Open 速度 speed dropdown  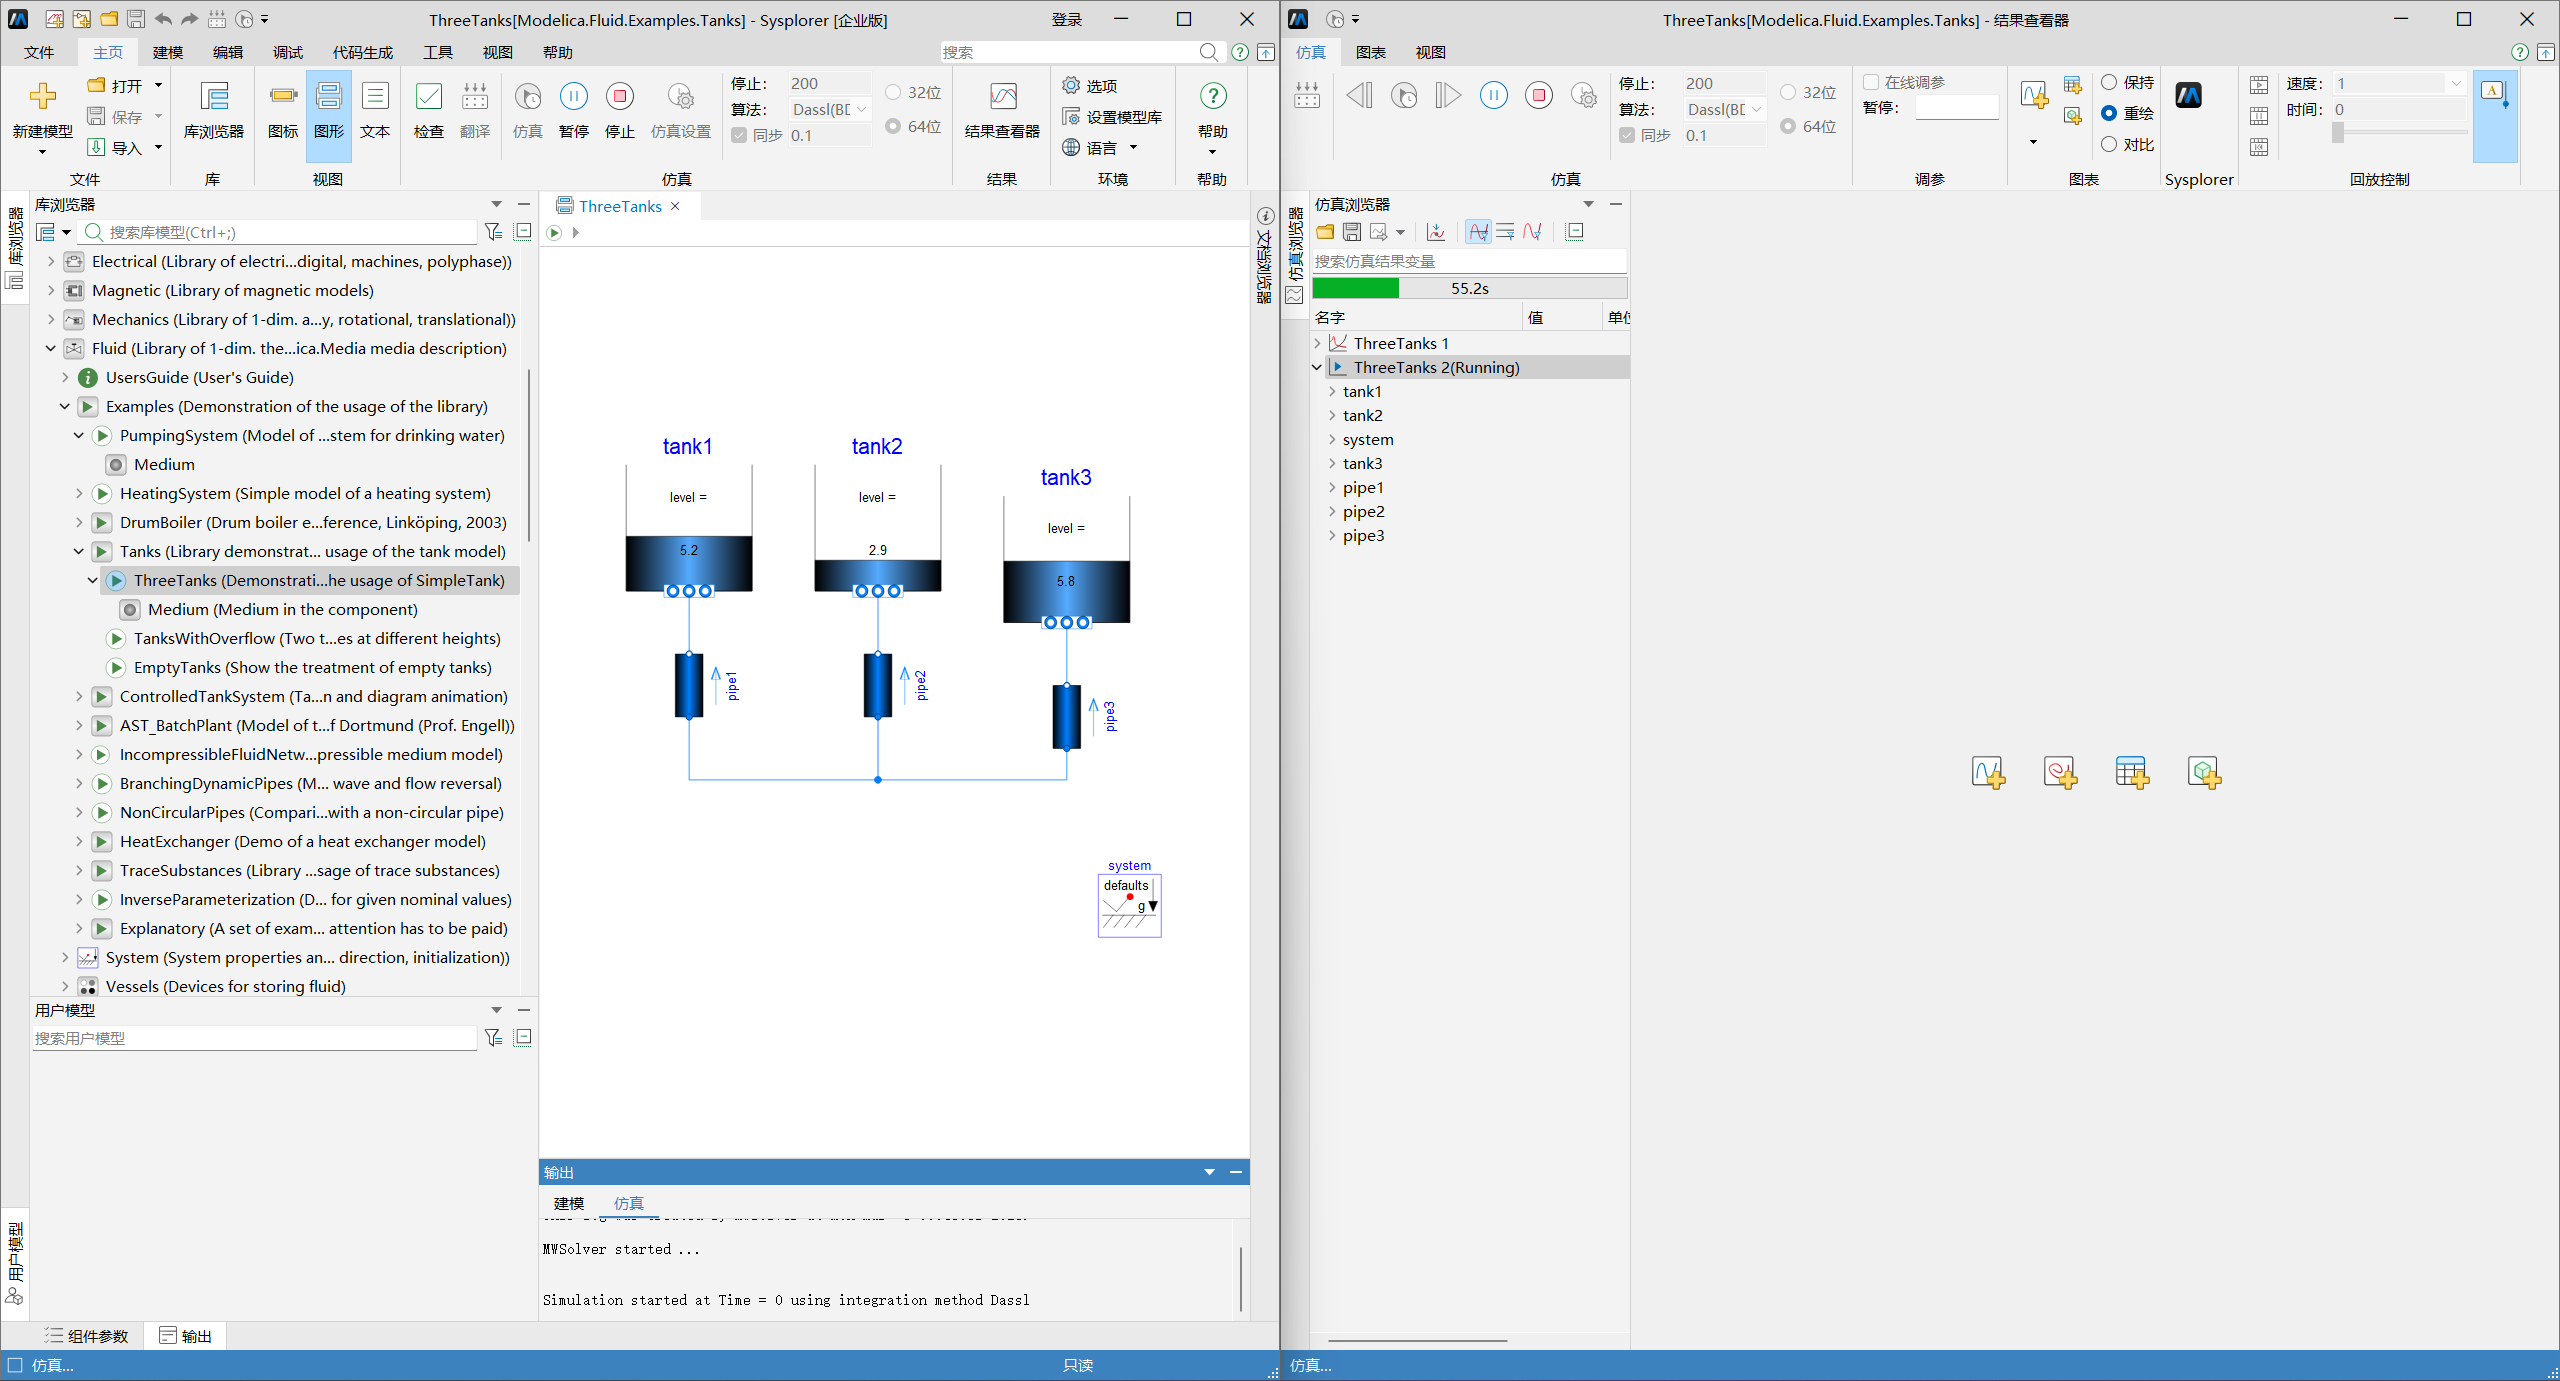[x=2399, y=84]
